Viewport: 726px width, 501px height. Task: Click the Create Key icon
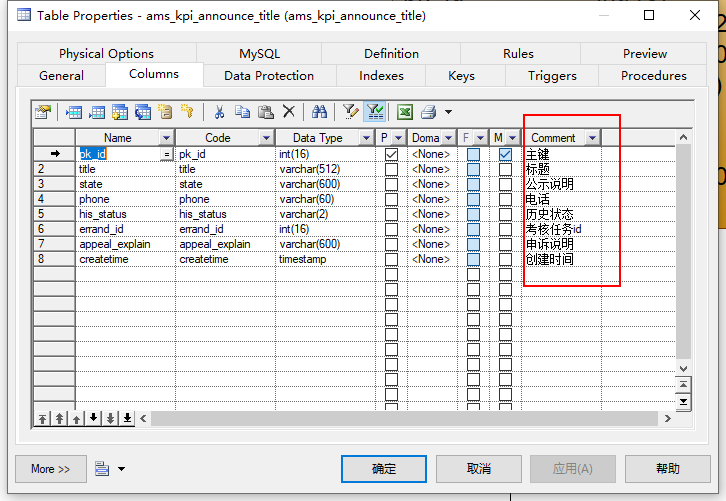(x=188, y=112)
